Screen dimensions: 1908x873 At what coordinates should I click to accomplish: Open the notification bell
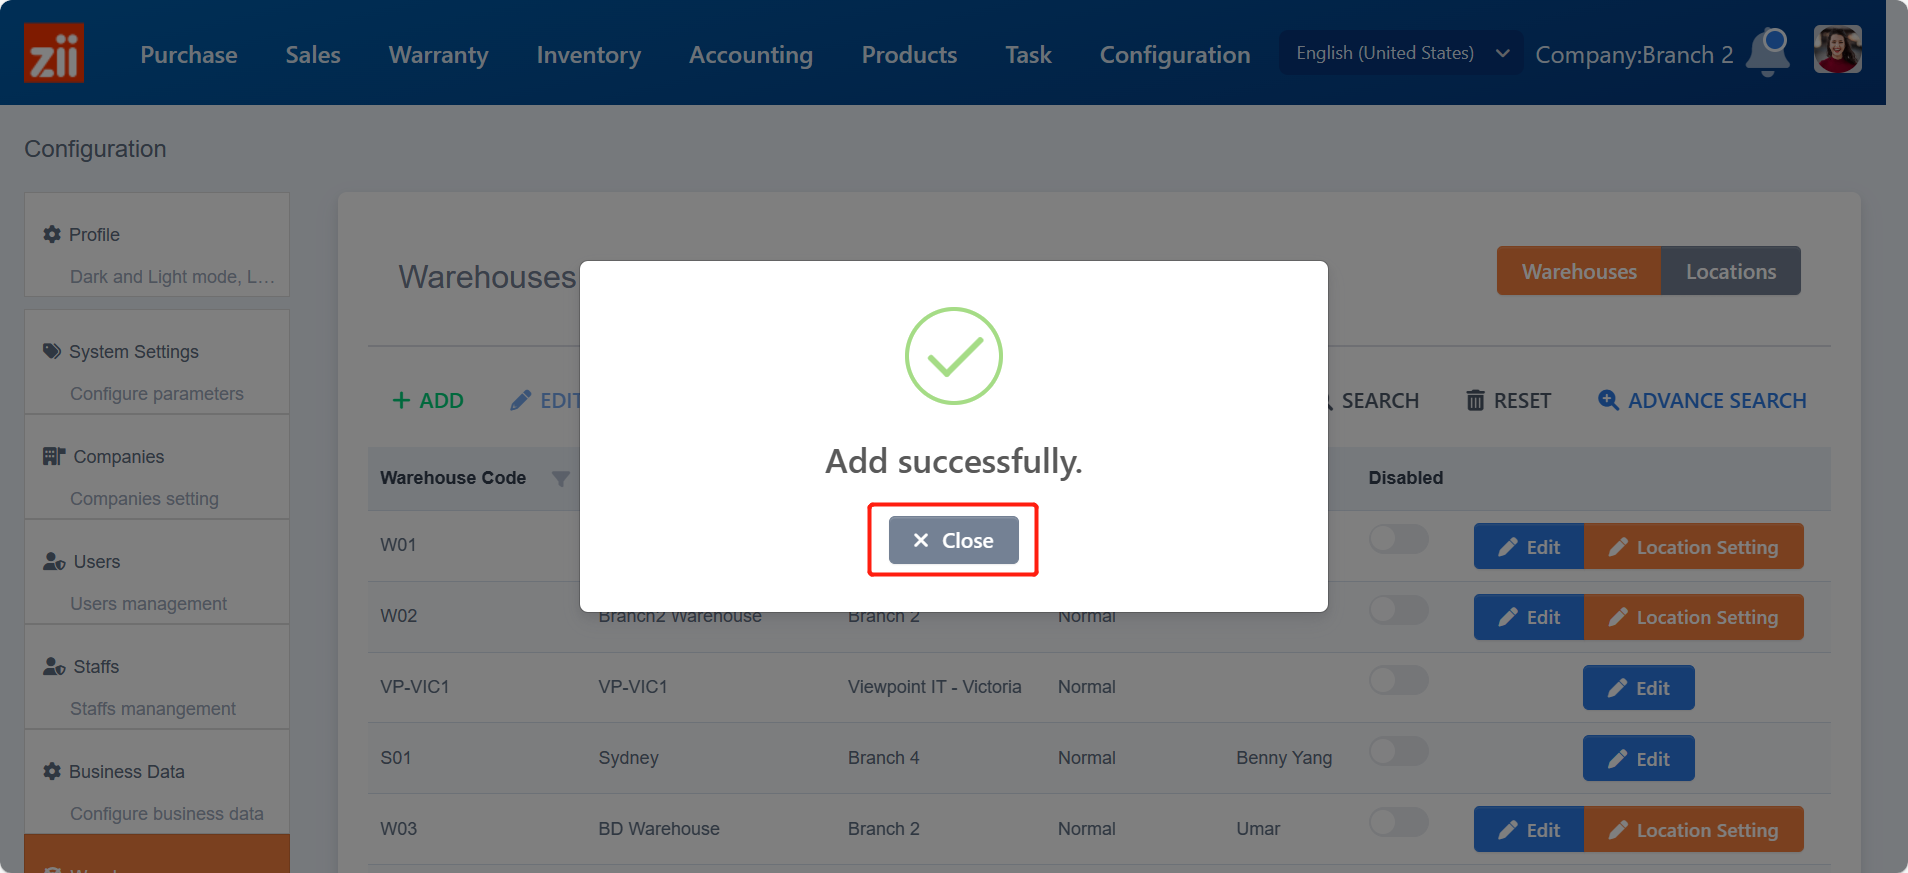tap(1768, 52)
